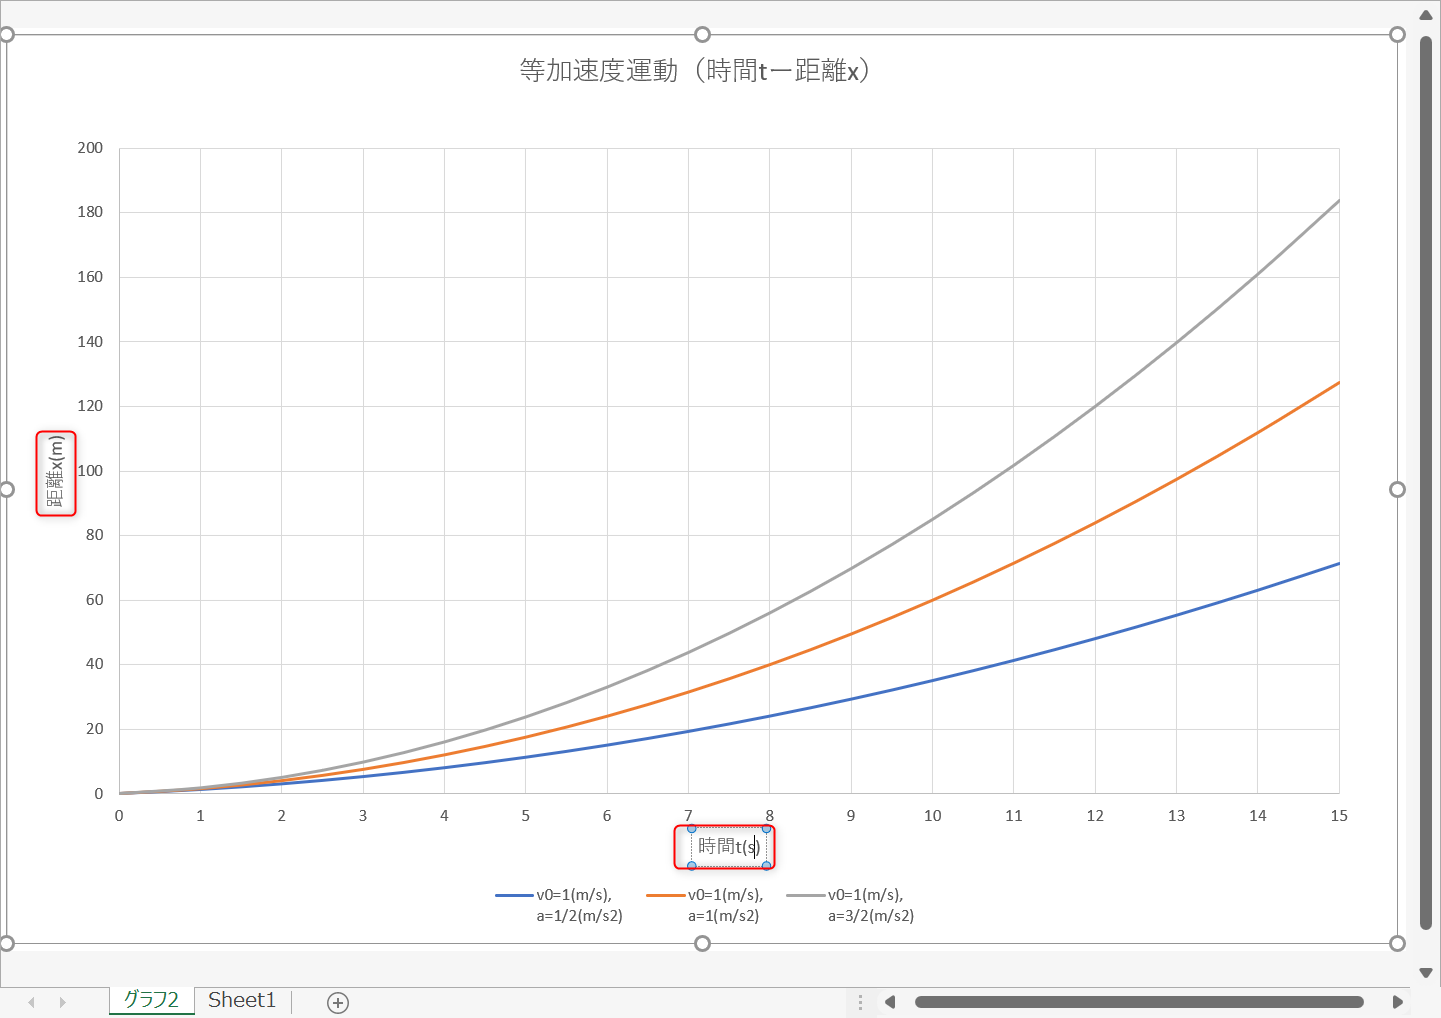Click the tab bar split handle dots
This screenshot has width=1441, height=1018.
click(x=860, y=1002)
